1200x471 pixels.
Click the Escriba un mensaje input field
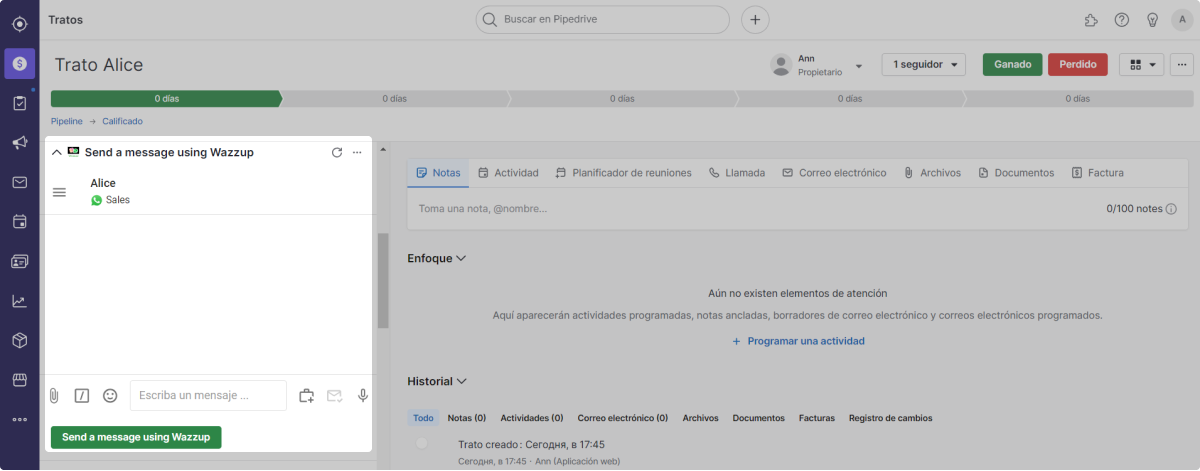(208, 396)
